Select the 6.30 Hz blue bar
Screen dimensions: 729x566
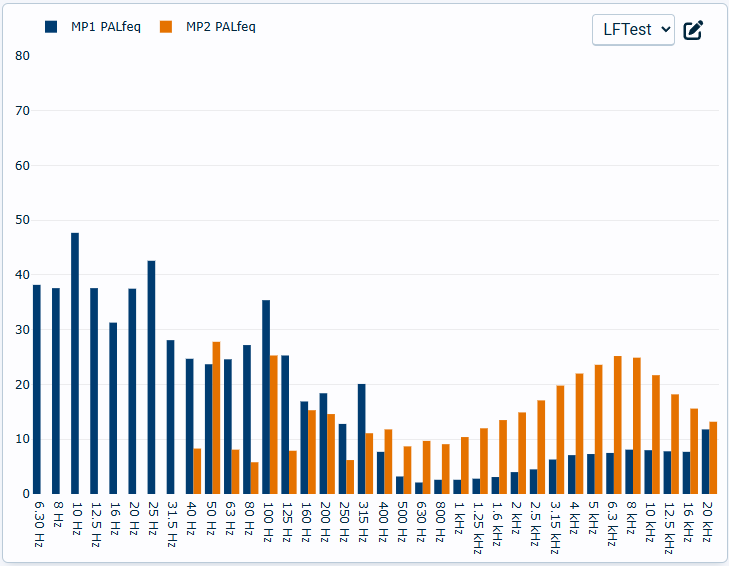coord(37,389)
